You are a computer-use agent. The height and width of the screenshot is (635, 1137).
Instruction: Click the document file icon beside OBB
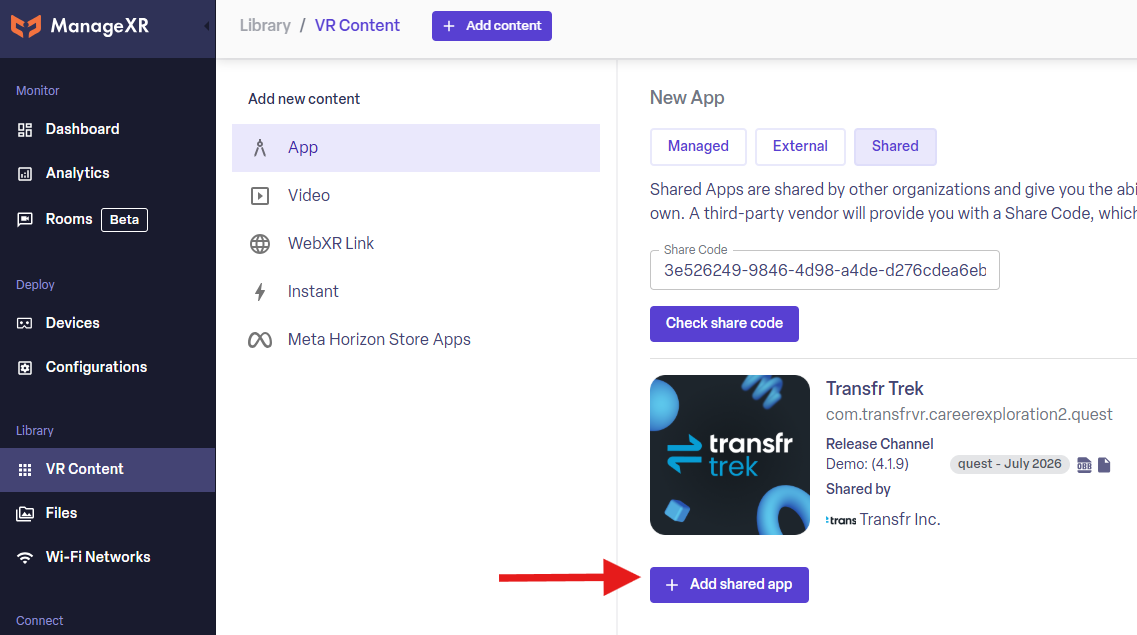click(1104, 465)
